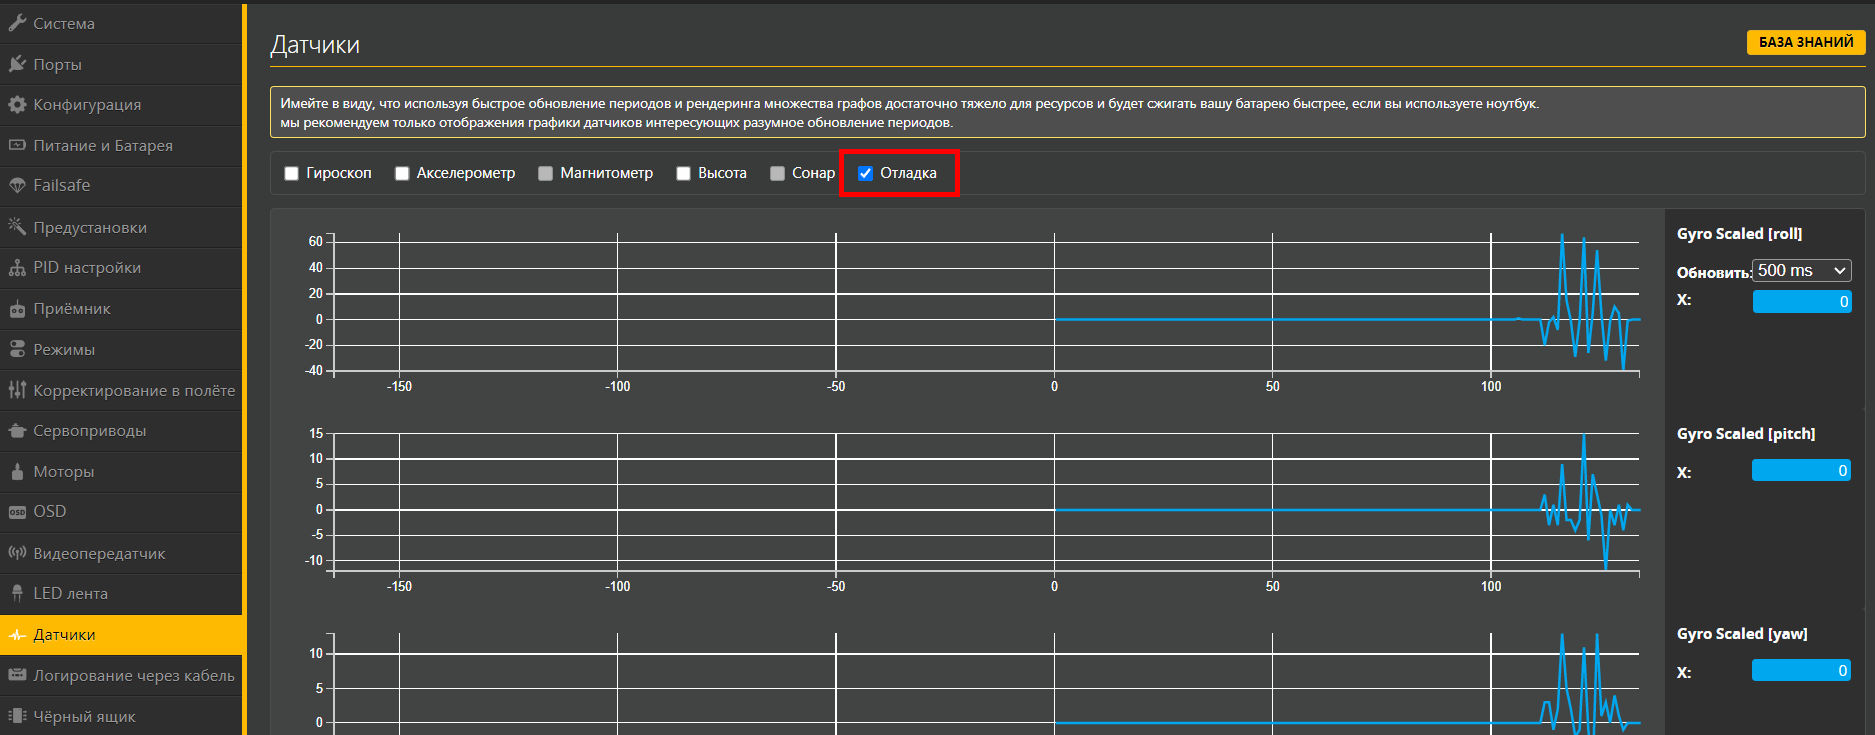Click the plug icon beside Порты
This screenshot has height=735, width=1875.
[x=17, y=64]
